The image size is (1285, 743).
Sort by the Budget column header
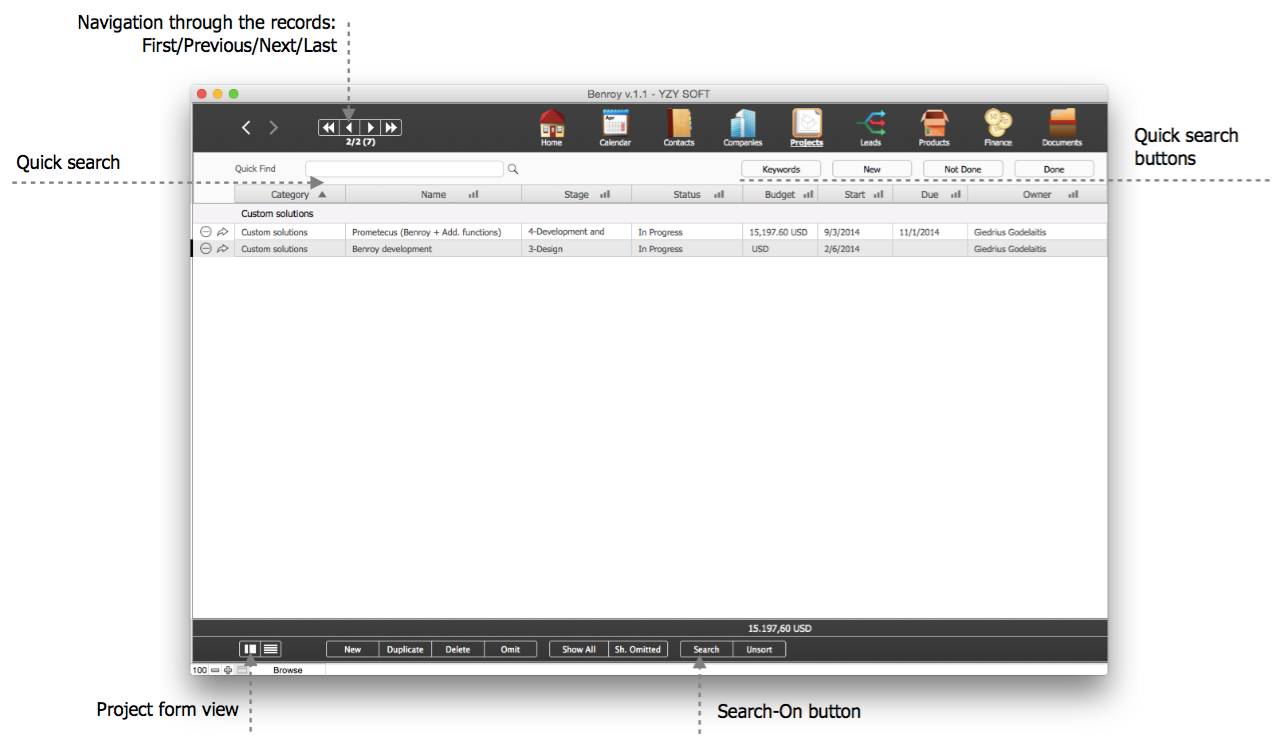(x=780, y=195)
